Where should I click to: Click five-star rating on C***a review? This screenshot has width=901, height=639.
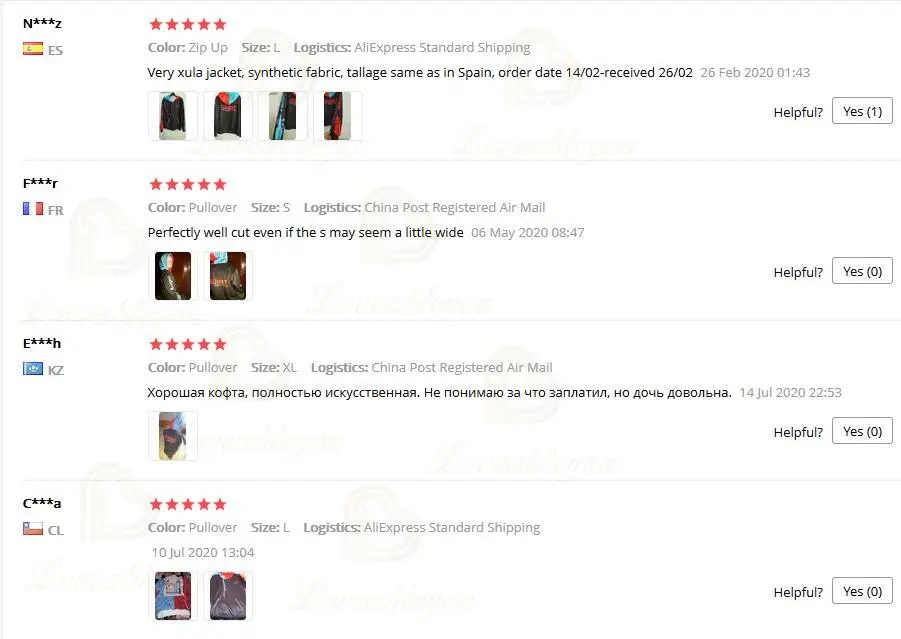click(188, 504)
